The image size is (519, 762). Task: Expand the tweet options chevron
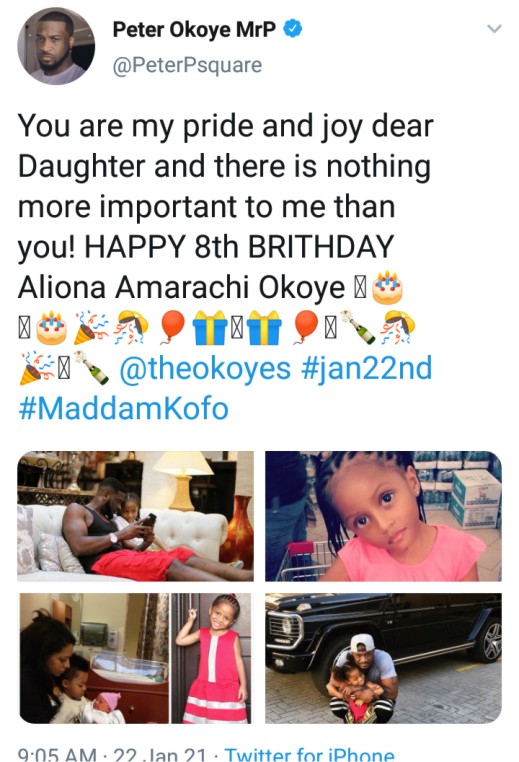click(494, 29)
